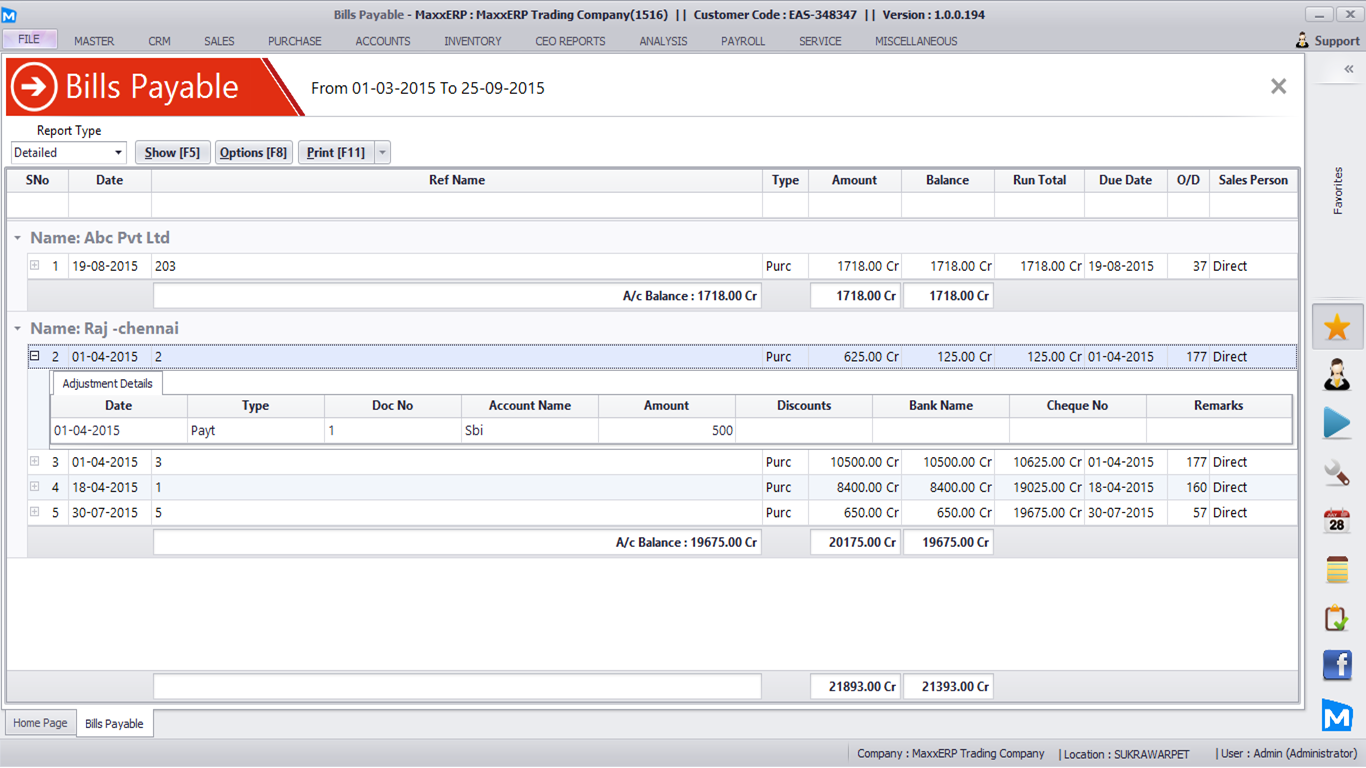This screenshot has height=768, width=1366.
Task: Open the user profile icon in sidebar
Action: [x=1337, y=375]
